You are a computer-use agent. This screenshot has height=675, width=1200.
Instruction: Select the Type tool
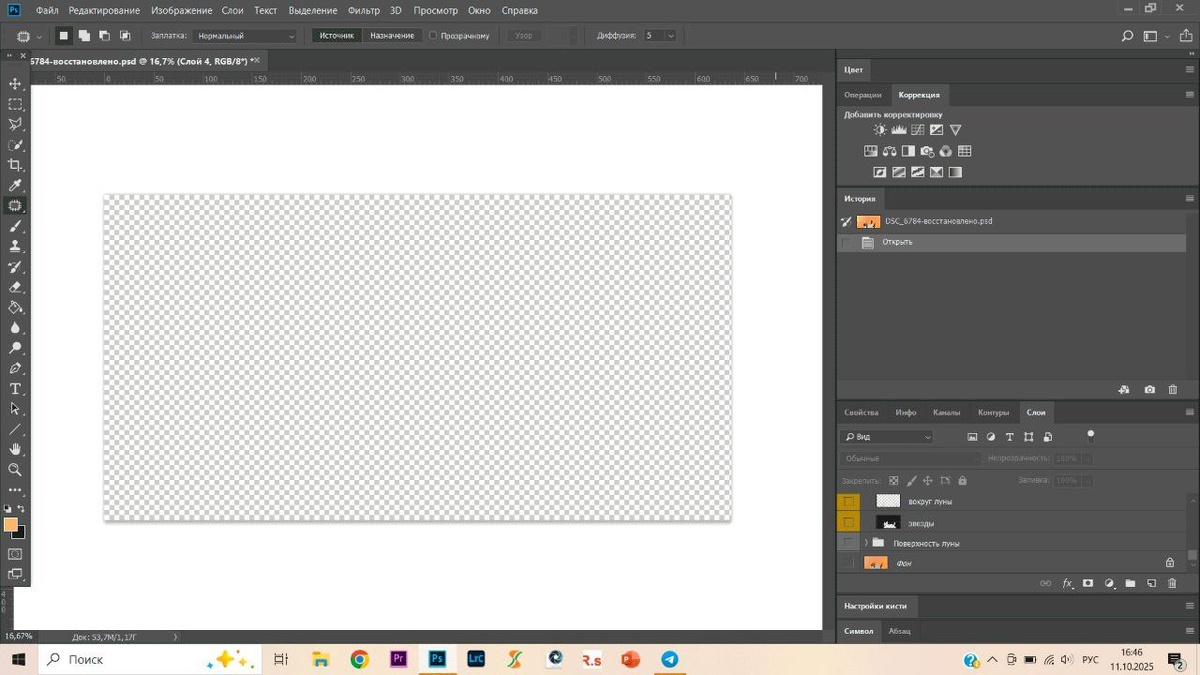coord(15,389)
